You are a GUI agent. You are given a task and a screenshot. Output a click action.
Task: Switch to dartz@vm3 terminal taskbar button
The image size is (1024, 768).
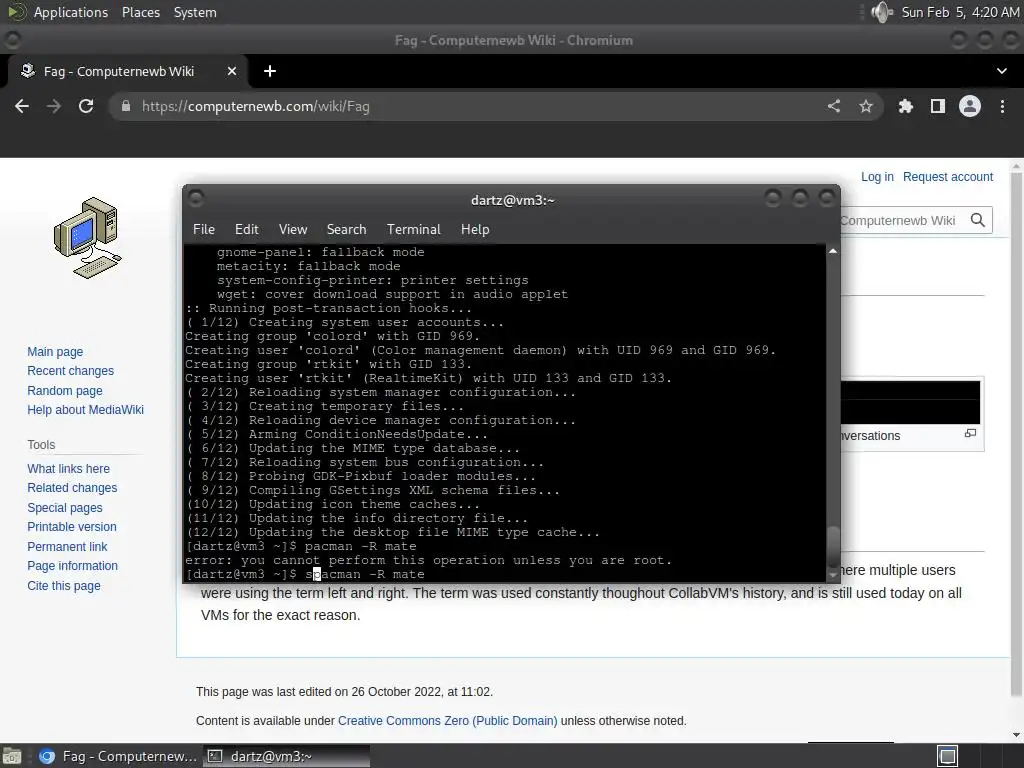(x=287, y=756)
